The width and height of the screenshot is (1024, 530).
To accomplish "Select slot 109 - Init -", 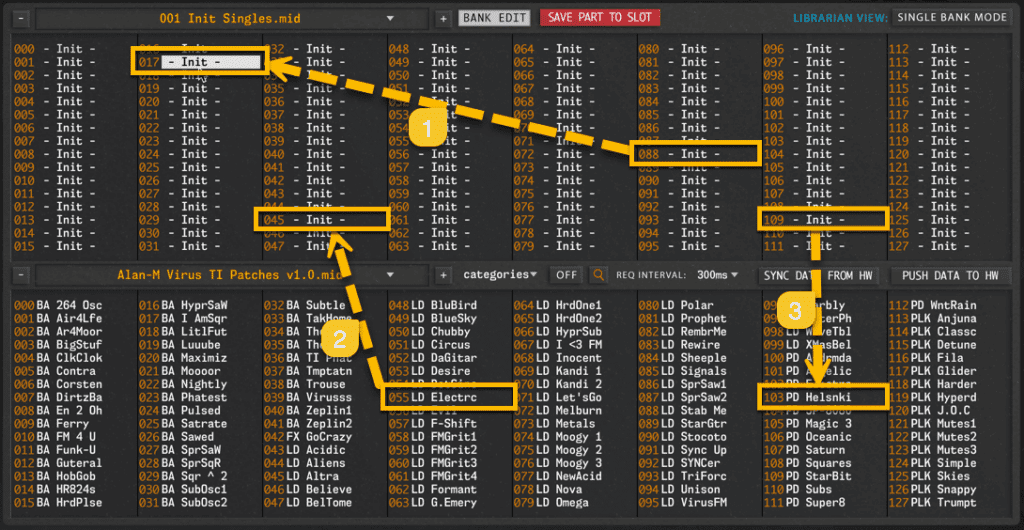I will [805, 220].
